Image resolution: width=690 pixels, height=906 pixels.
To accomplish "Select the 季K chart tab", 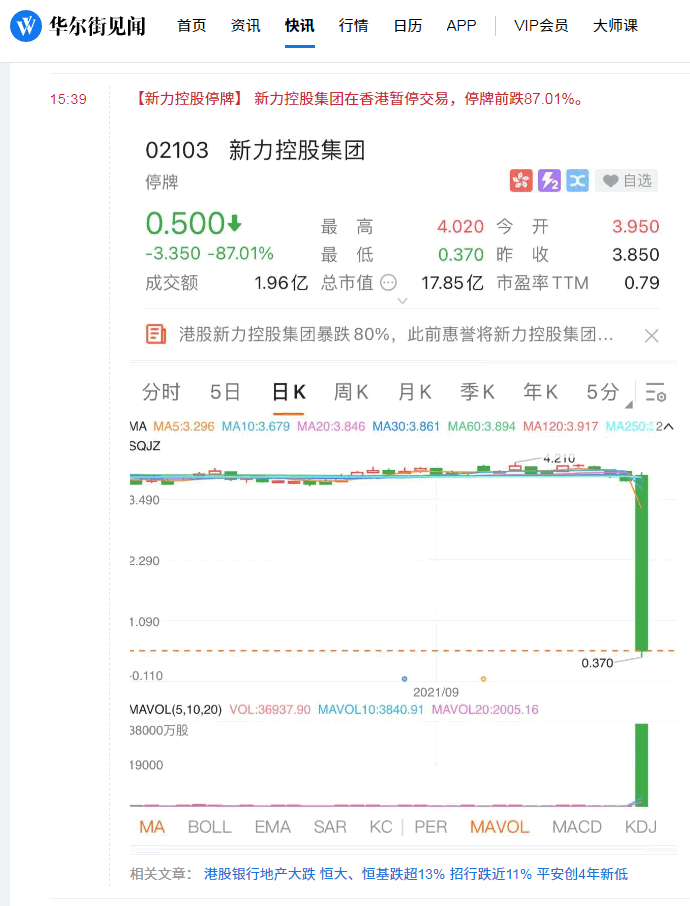I will click(x=477, y=392).
